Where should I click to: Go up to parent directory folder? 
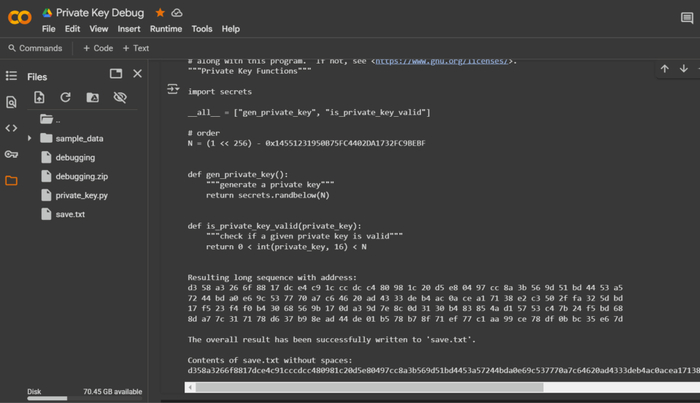pos(46,119)
